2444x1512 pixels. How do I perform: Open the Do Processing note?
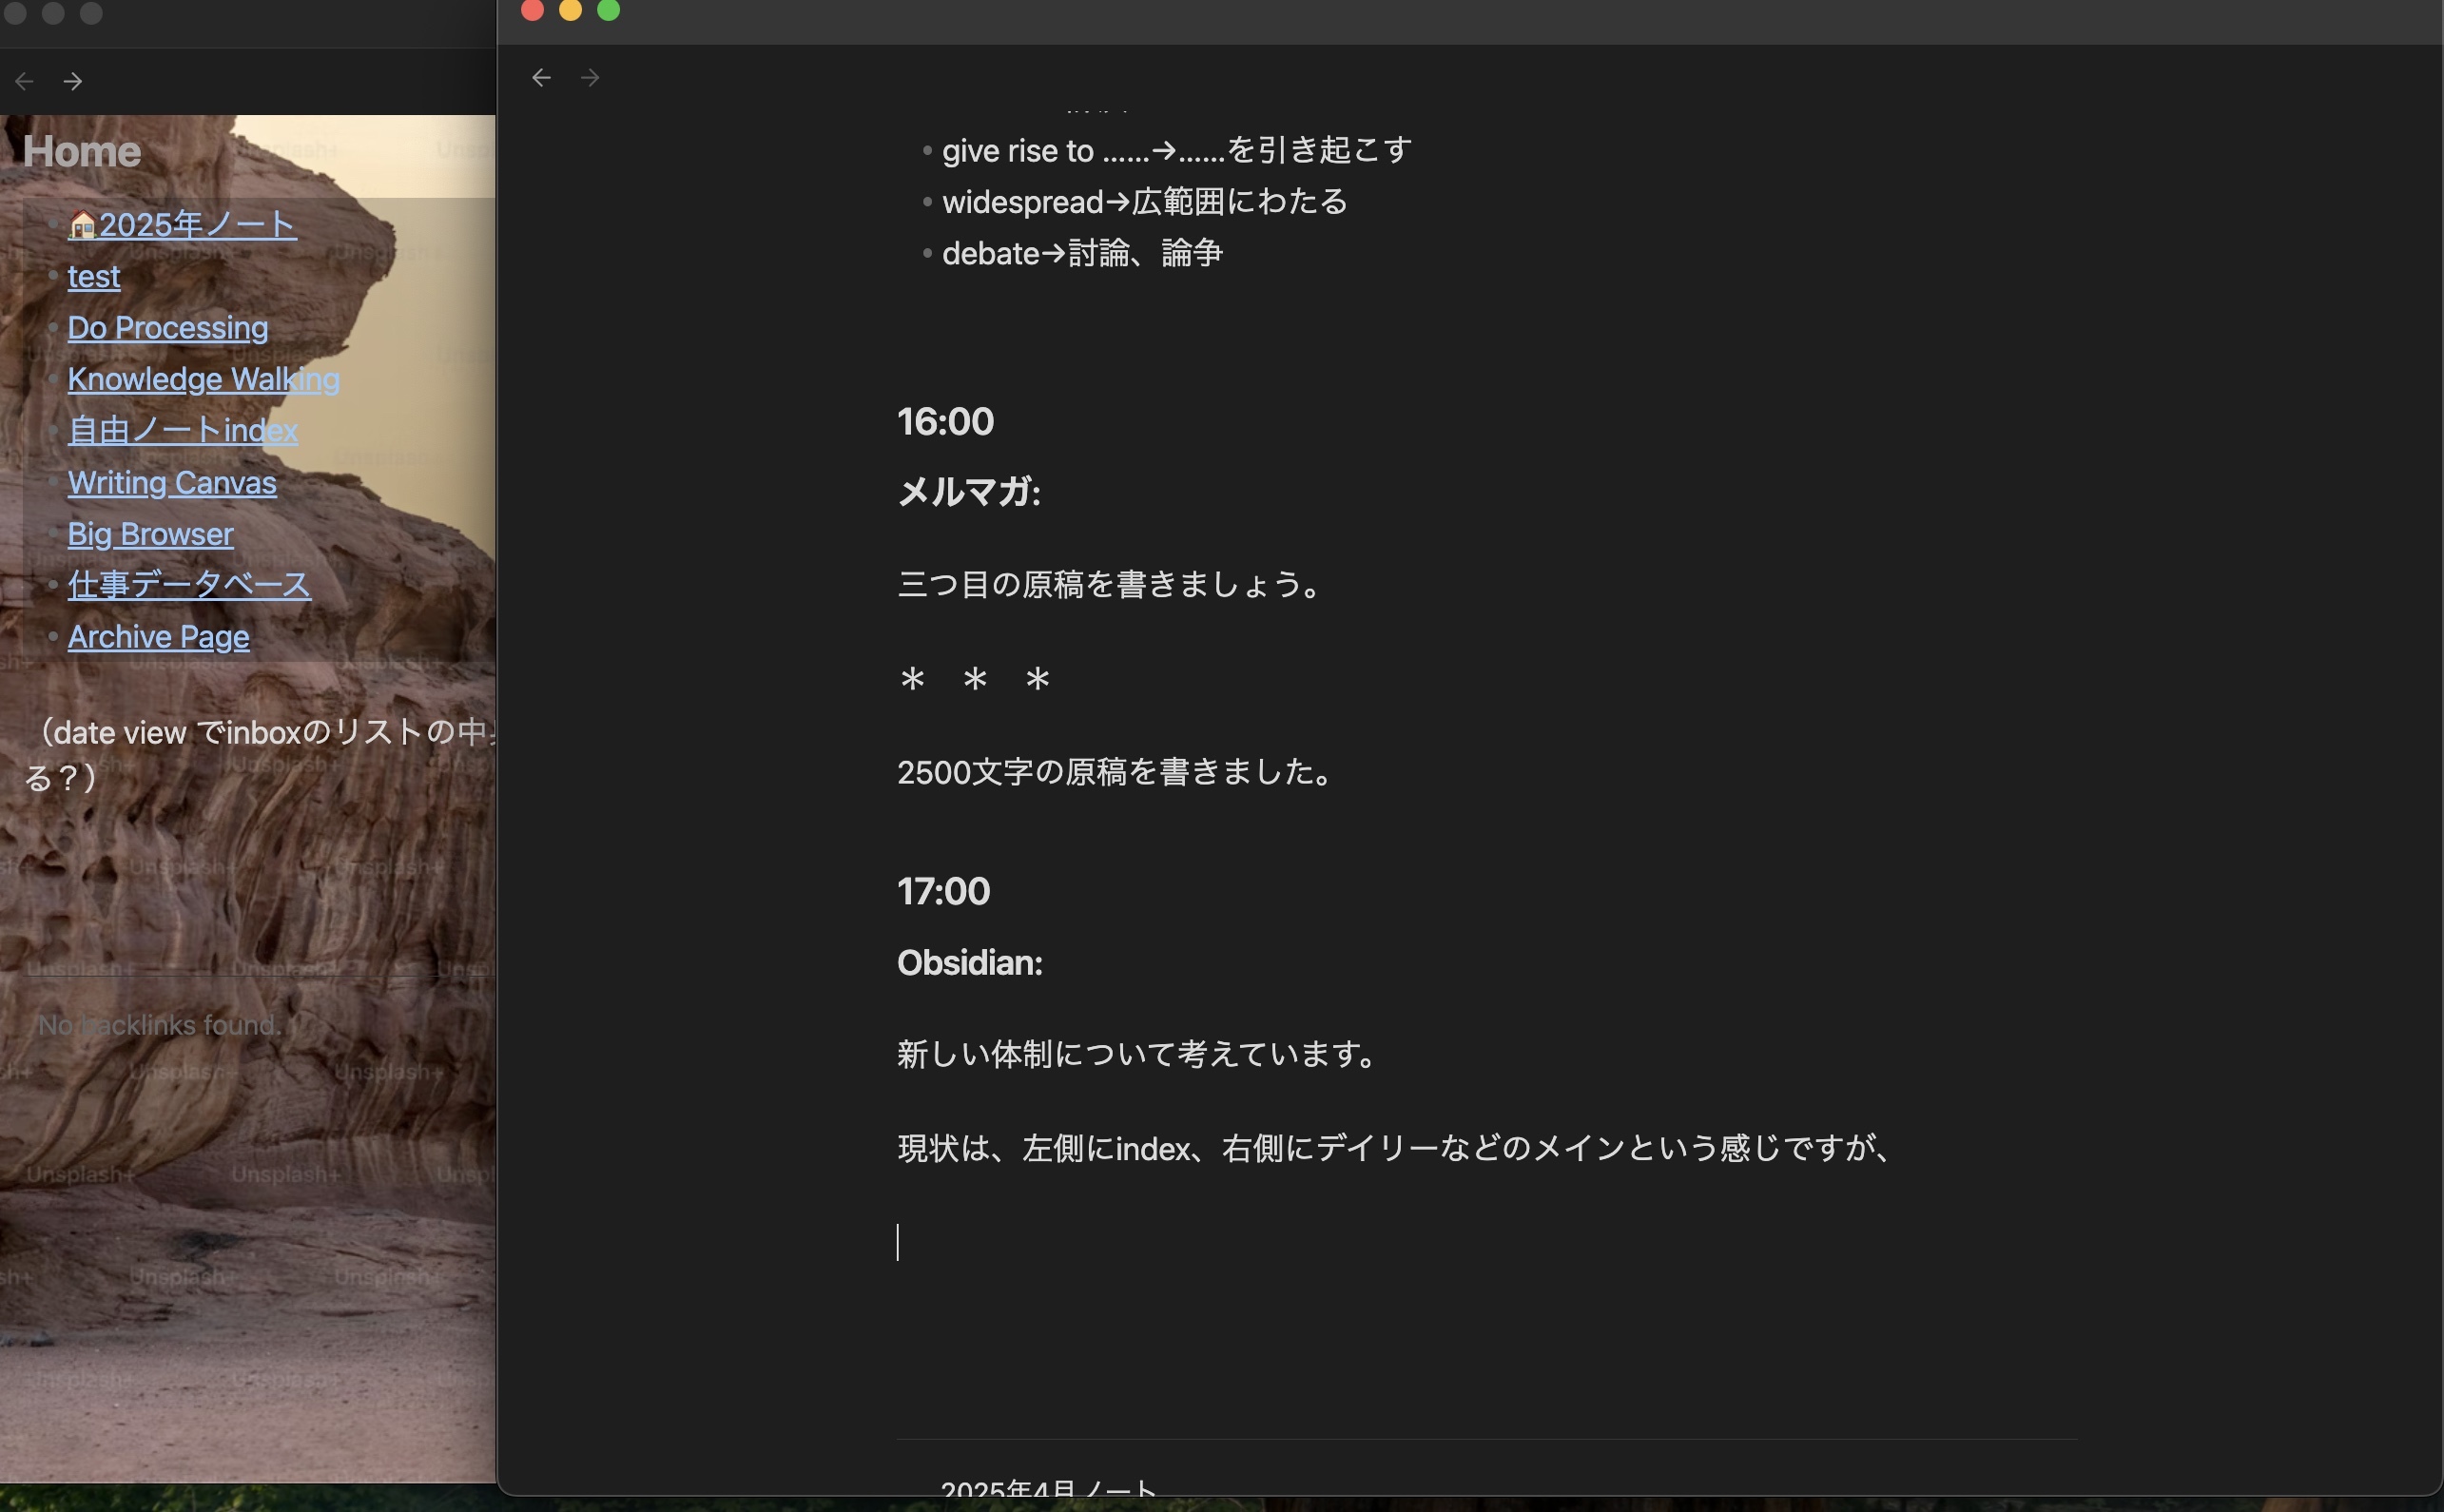point(167,327)
